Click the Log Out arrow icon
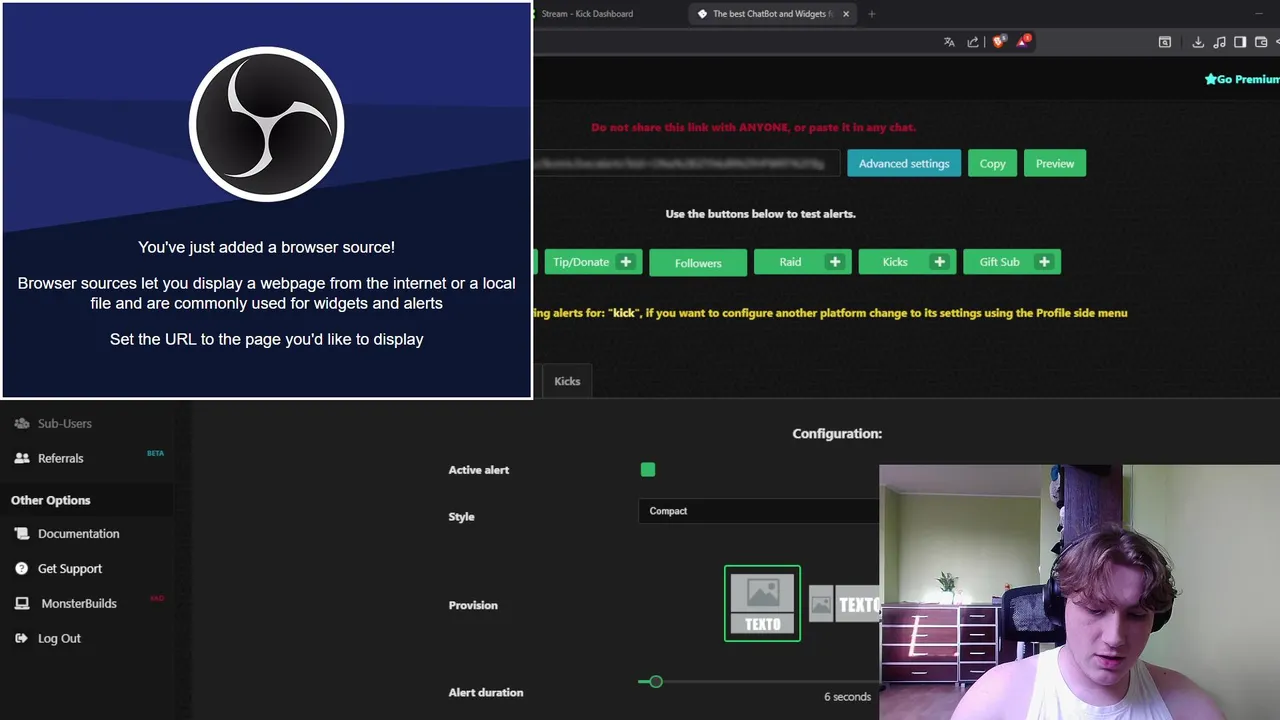Image resolution: width=1280 pixels, height=720 pixels. (x=22, y=638)
